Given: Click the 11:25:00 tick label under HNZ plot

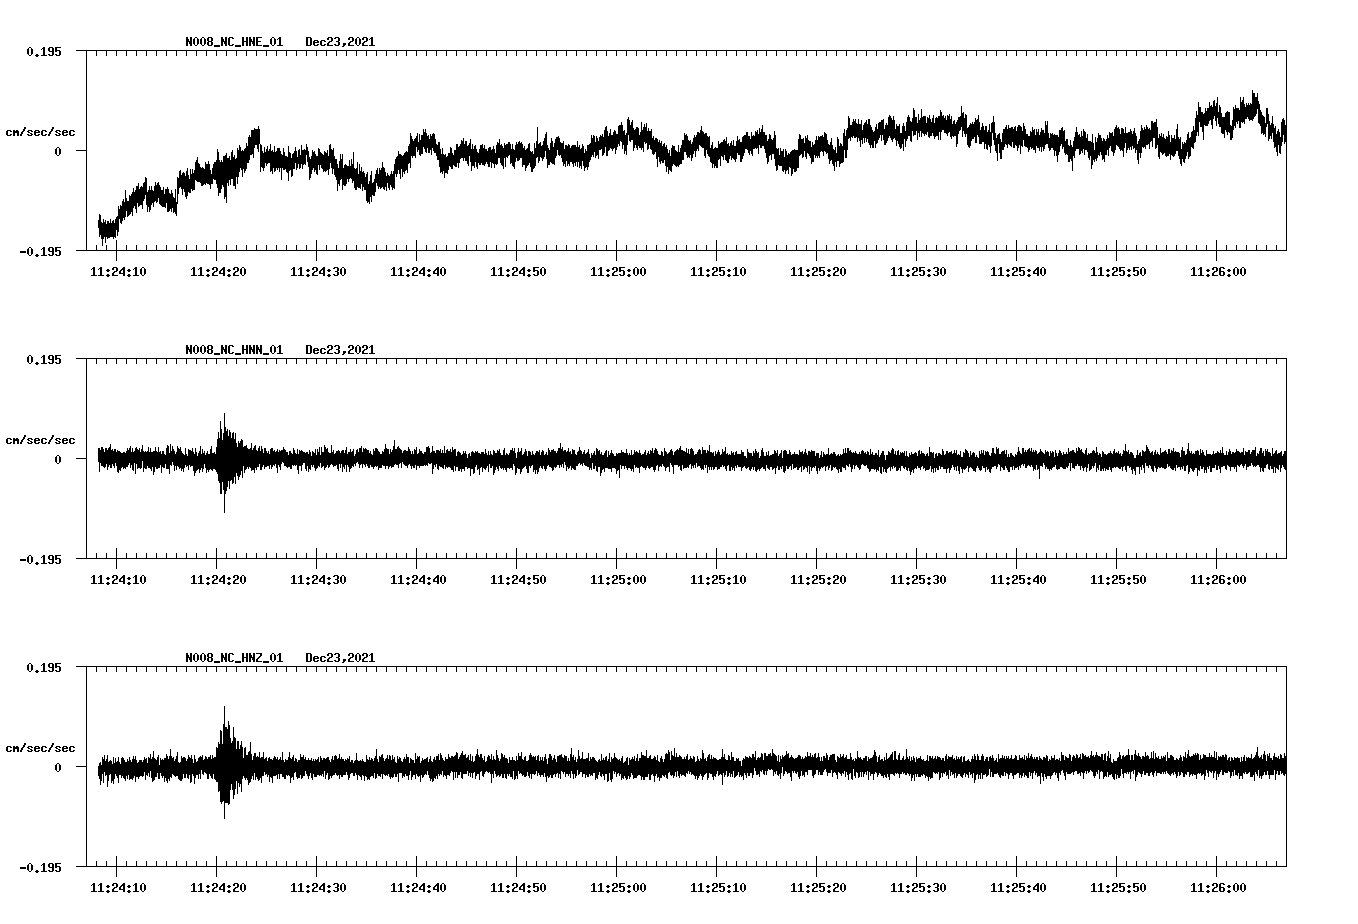Looking at the screenshot, I should pyautogui.click(x=618, y=887).
